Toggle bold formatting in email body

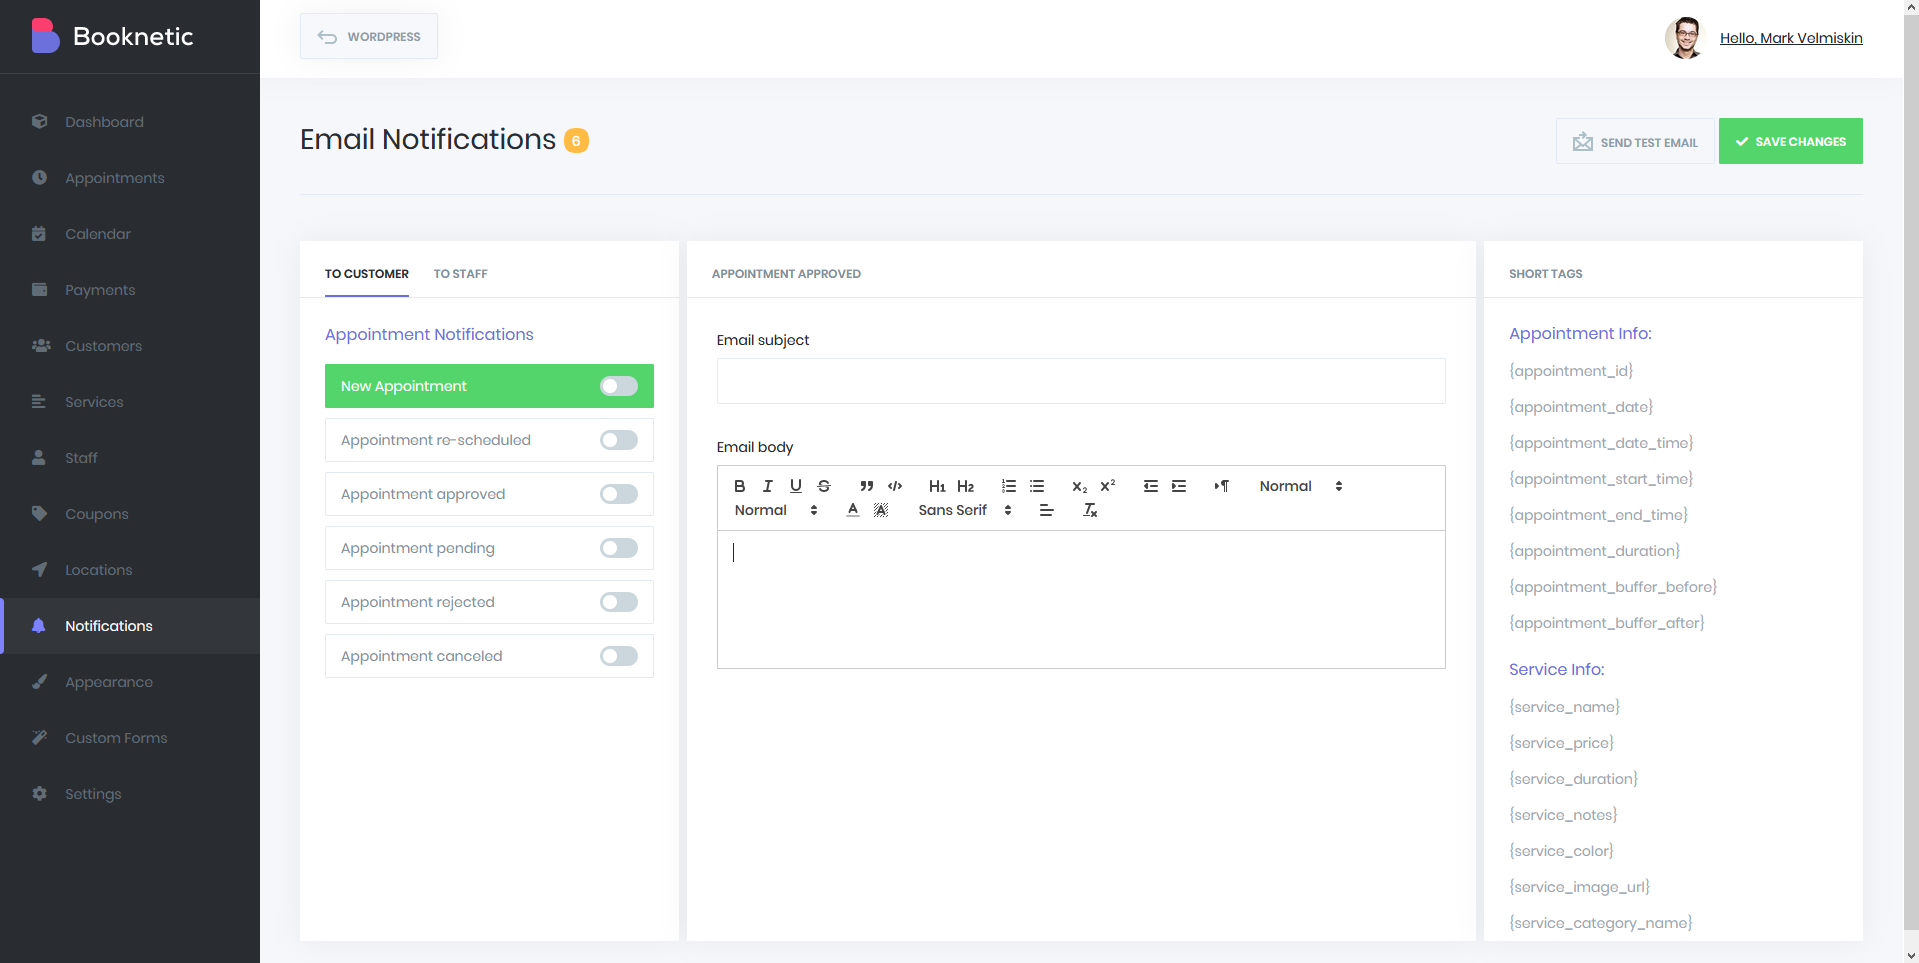point(739,486)
